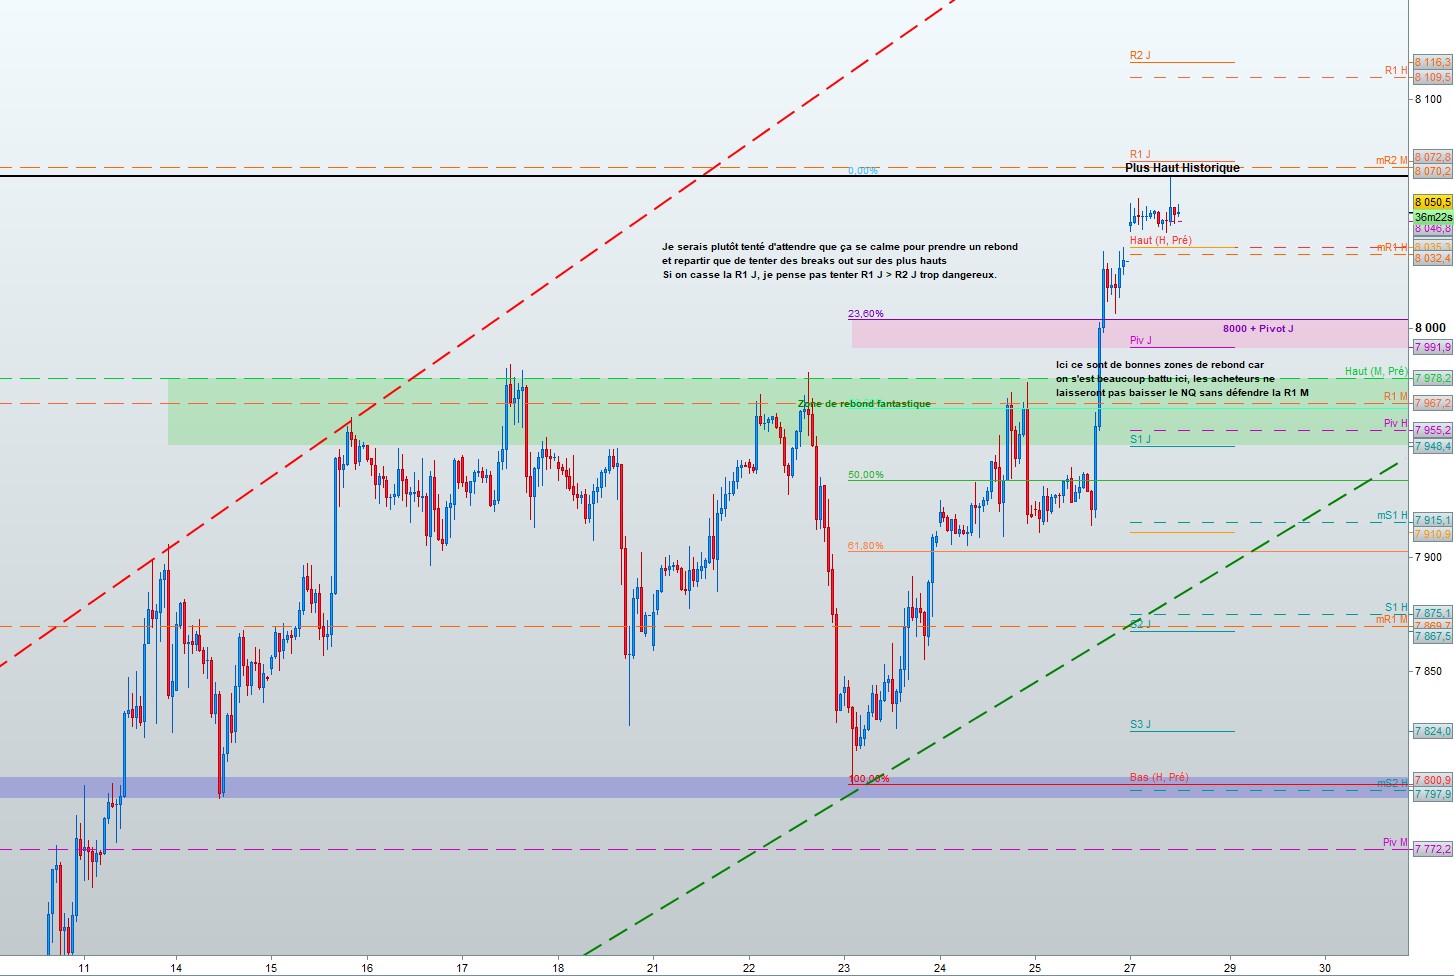The width and height of the screenshot is (1454, 976).
Task: Click the 7 850 price scale value
Action: tap(1428, 671)
